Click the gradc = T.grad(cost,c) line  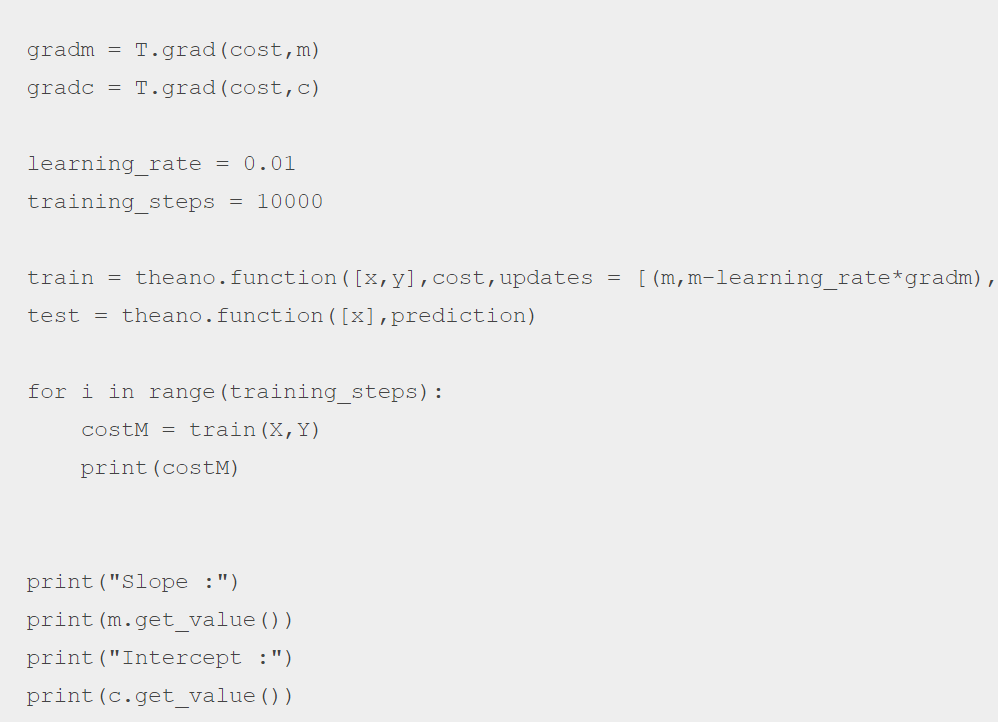click(173, 88)
